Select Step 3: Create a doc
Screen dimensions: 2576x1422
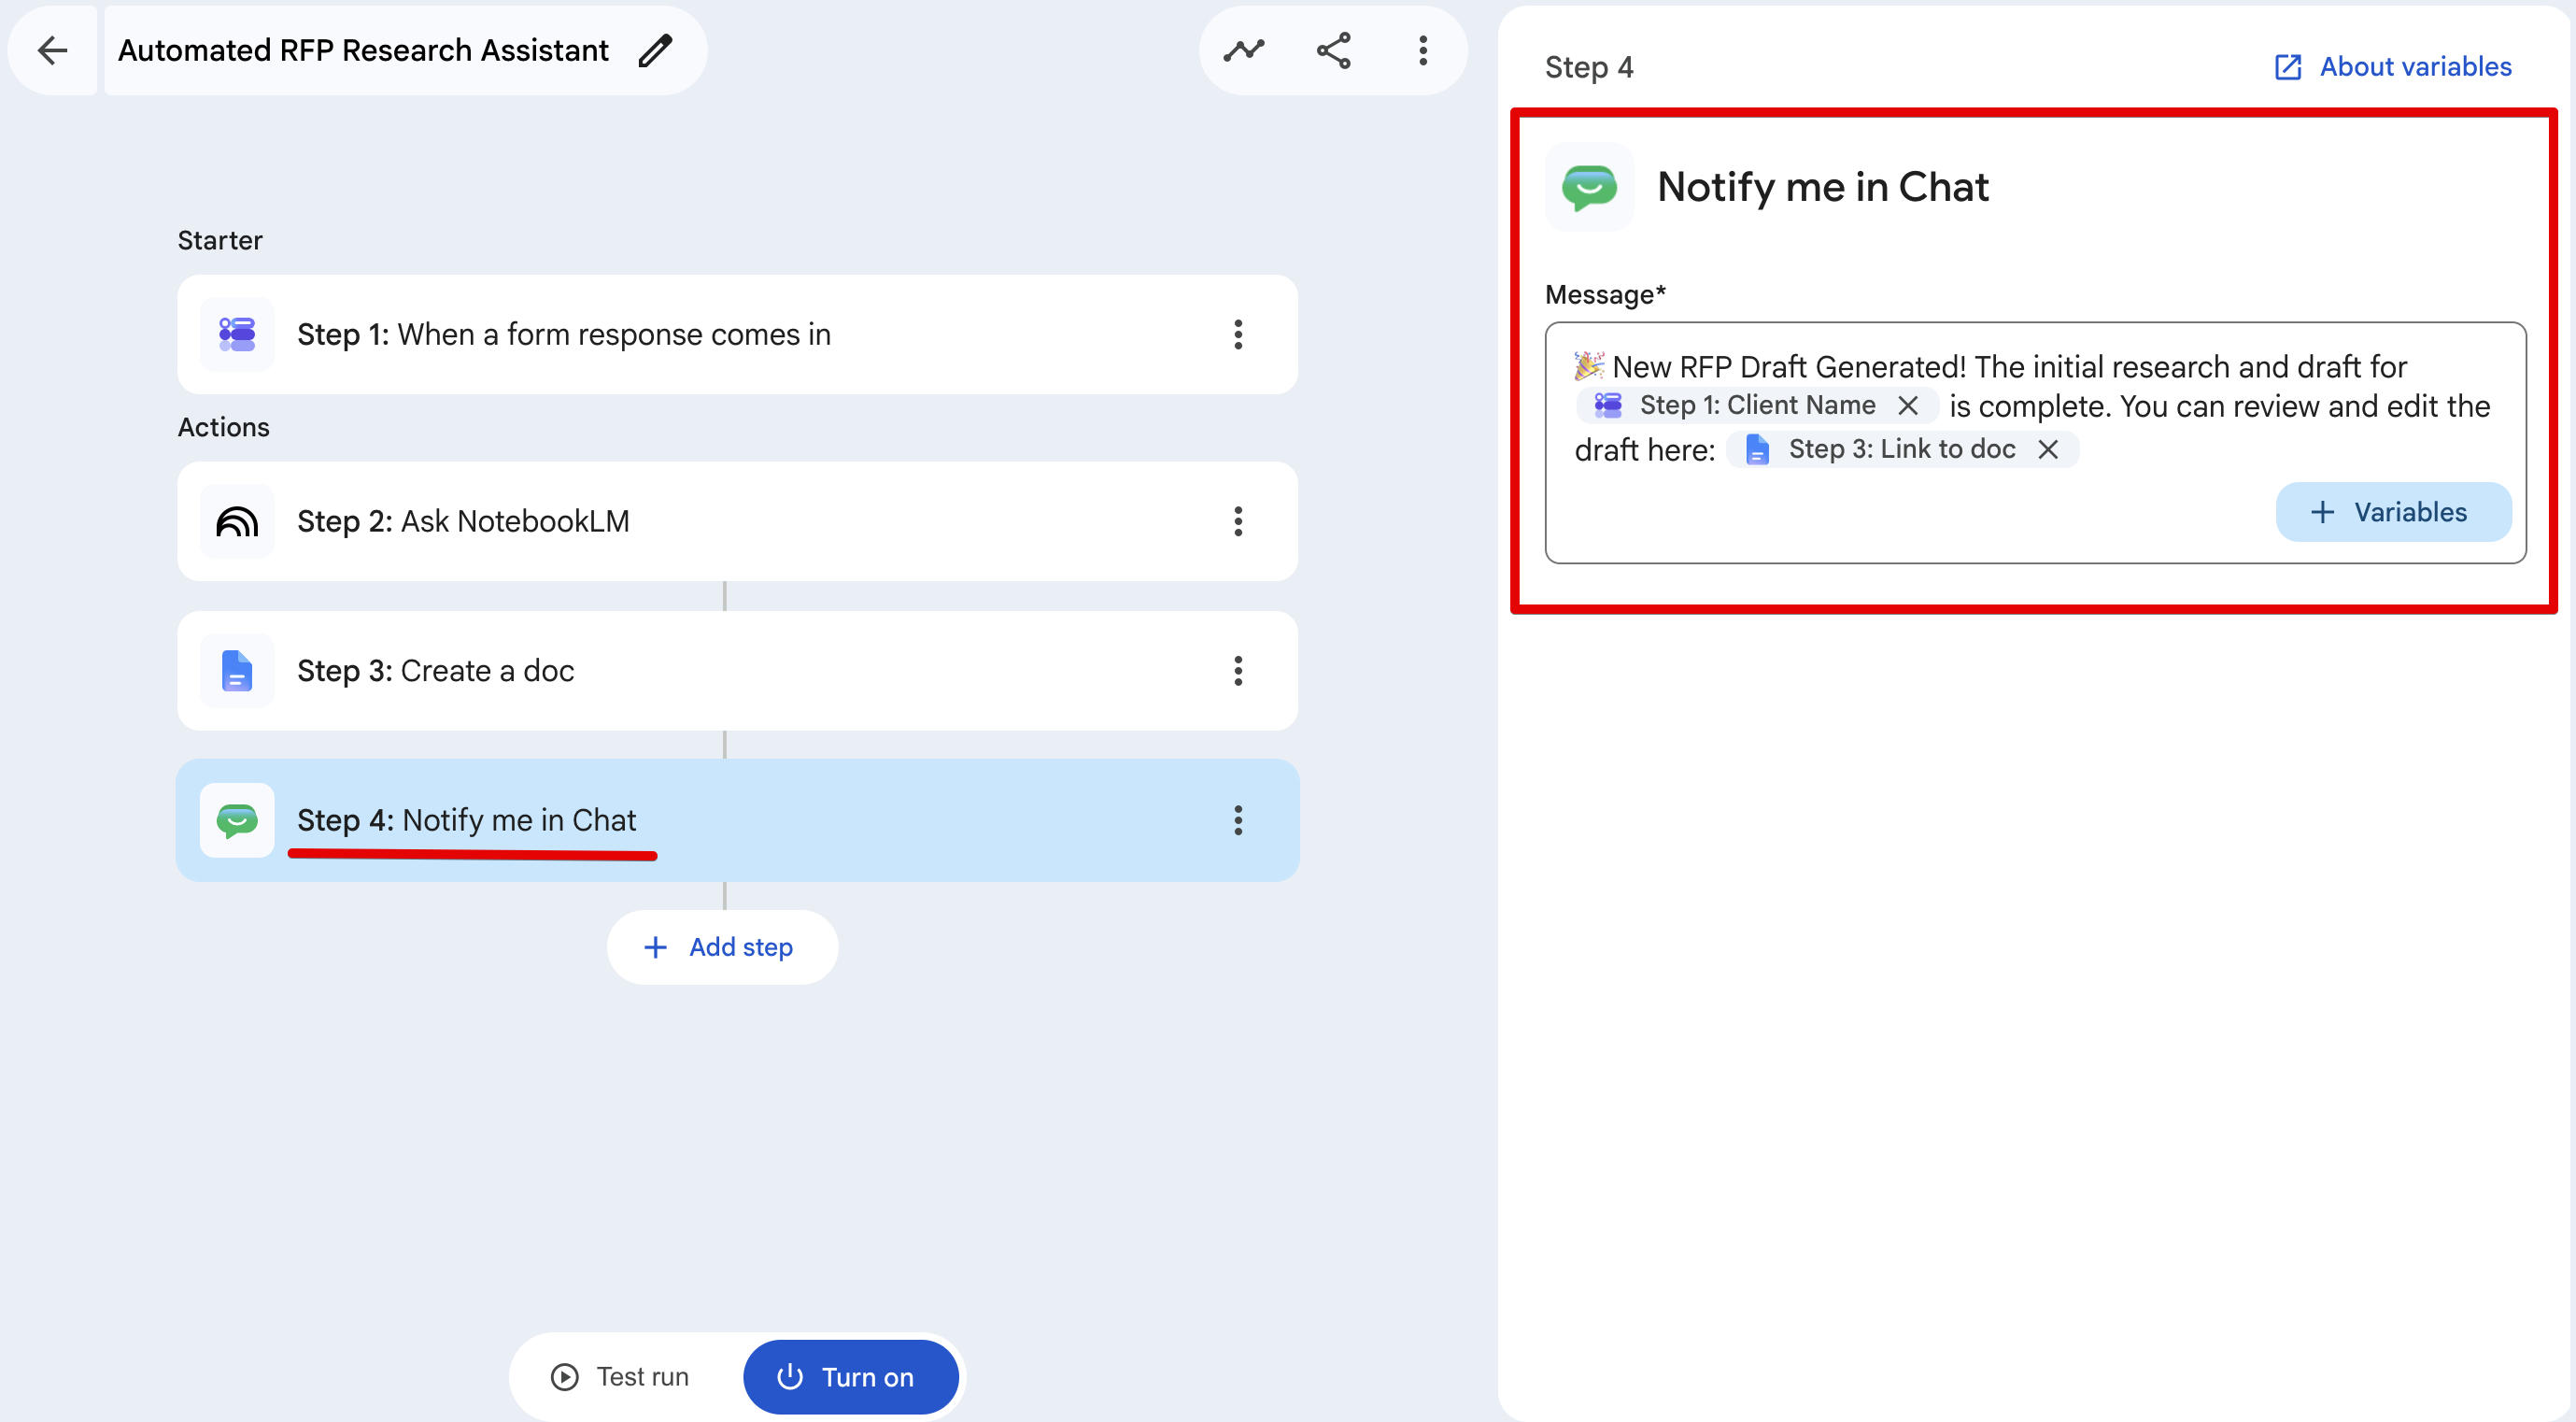click(737, 671)
